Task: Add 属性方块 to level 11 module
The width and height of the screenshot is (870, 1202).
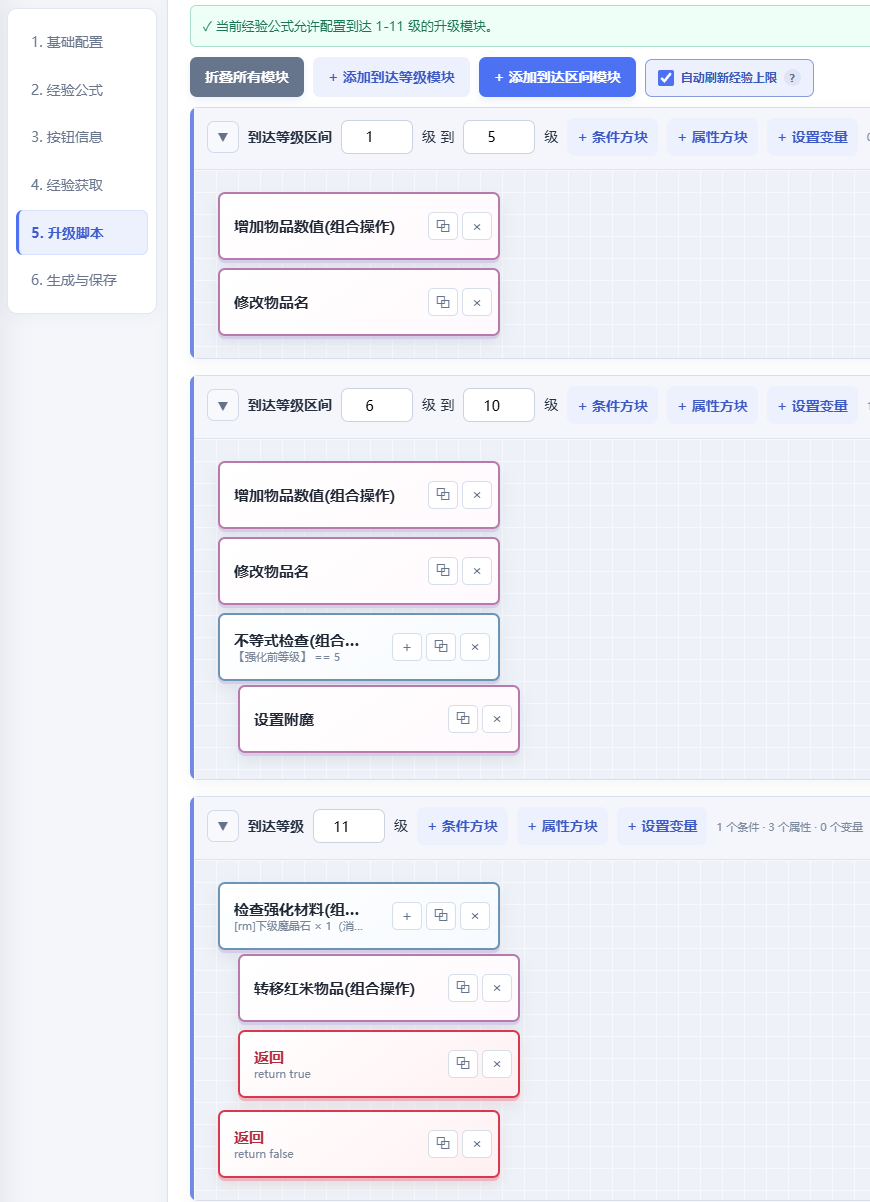Action: pyautogui.click(x=563, y=826)
